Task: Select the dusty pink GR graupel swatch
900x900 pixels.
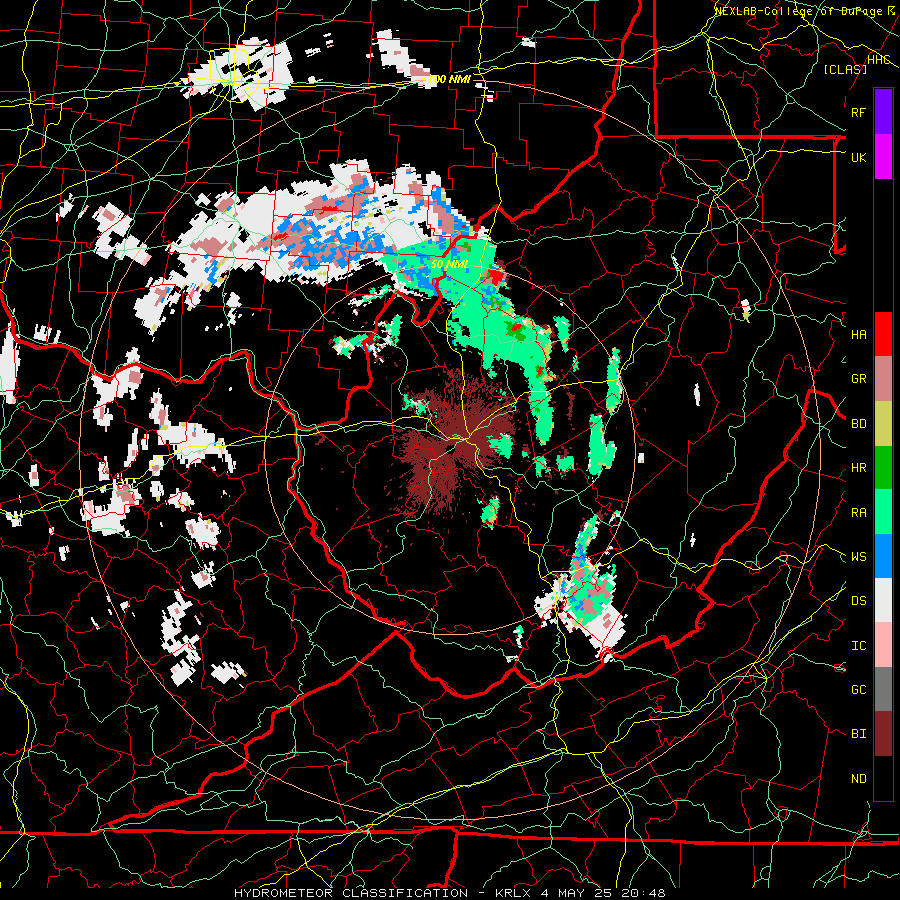Action: pyautogui.click(x=883, y=378)
